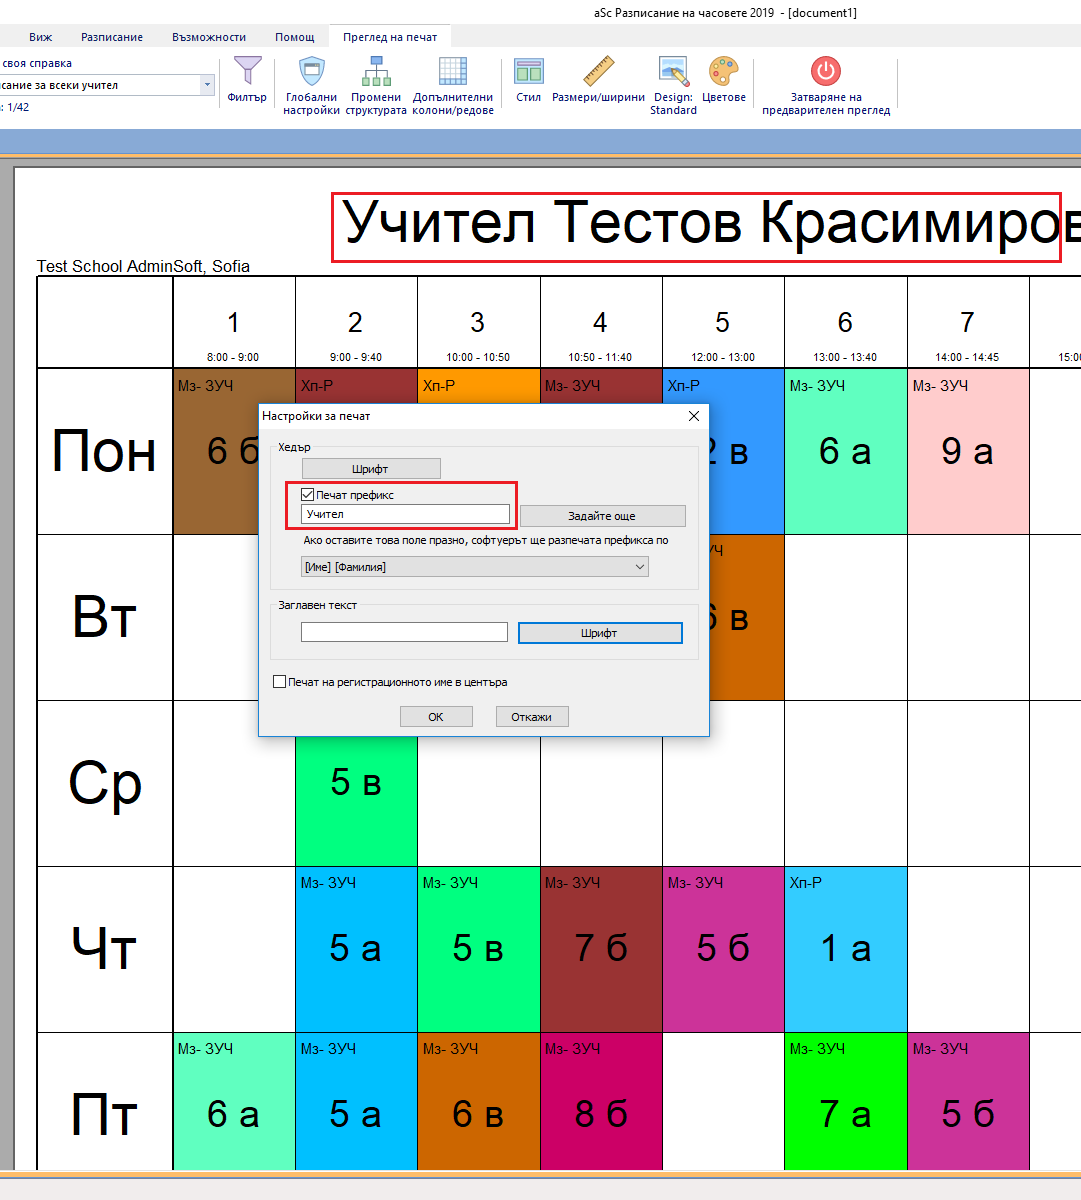Open Допълнителни колони/редове grid icon
1081x1200 pixels.
point(453,72)
